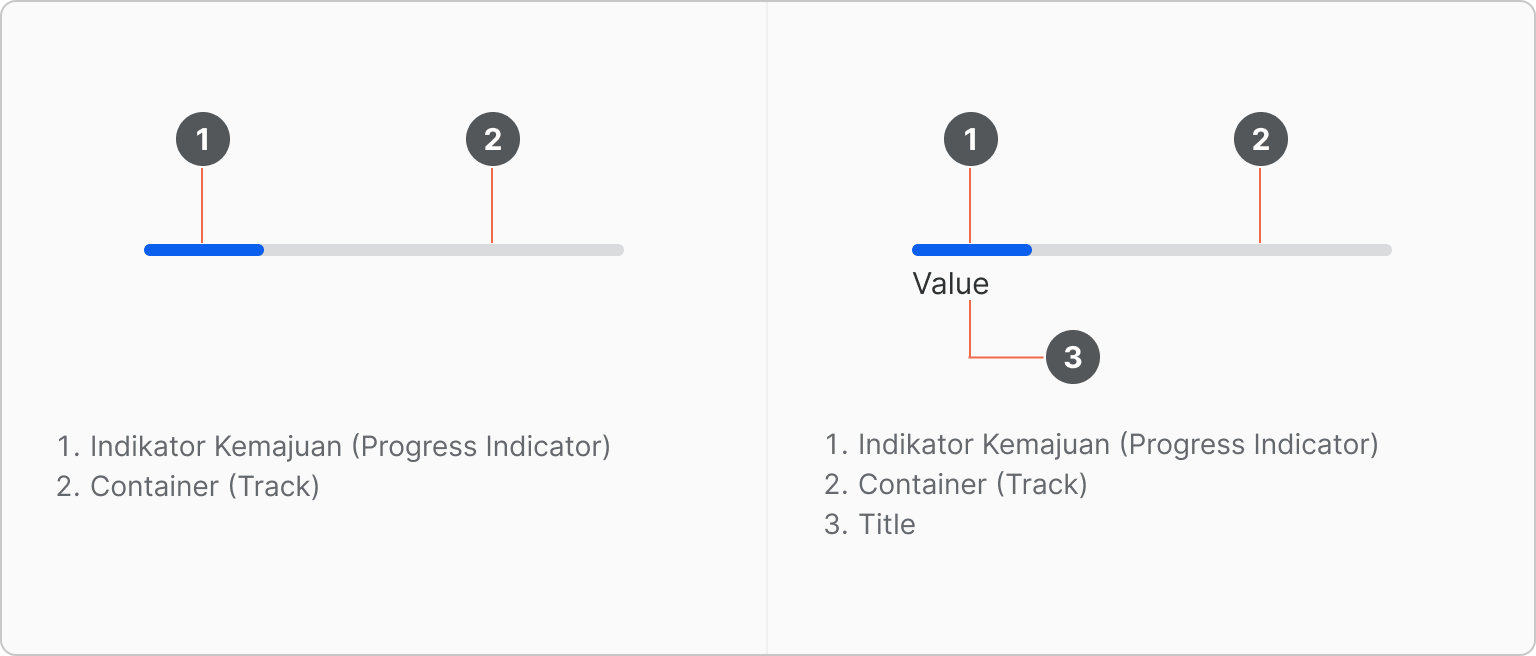Click red connector line leading to badge 3
The height and width of the screenshot is (656, 1536).
pyautogui.click(x=1007, y=357)
